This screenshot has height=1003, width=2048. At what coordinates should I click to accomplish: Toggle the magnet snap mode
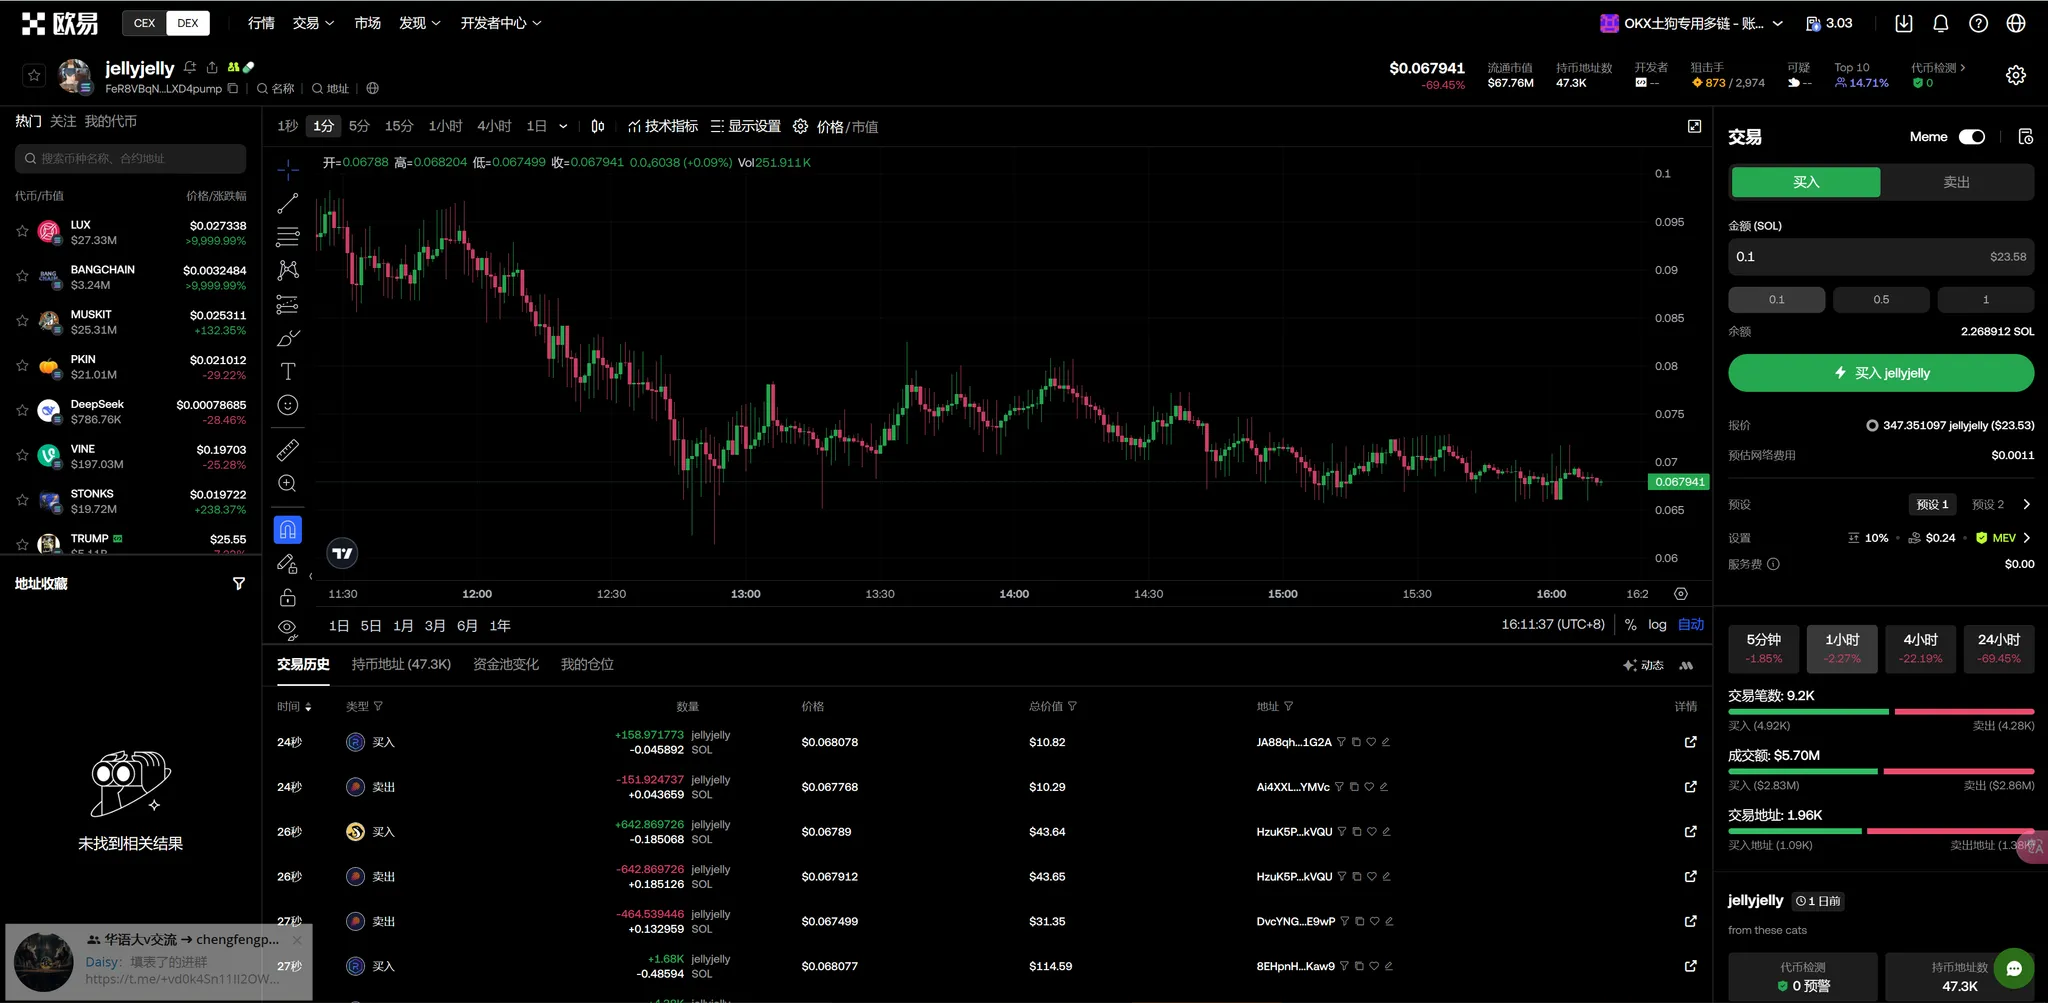pyautogui.click(x=288, y=529)
